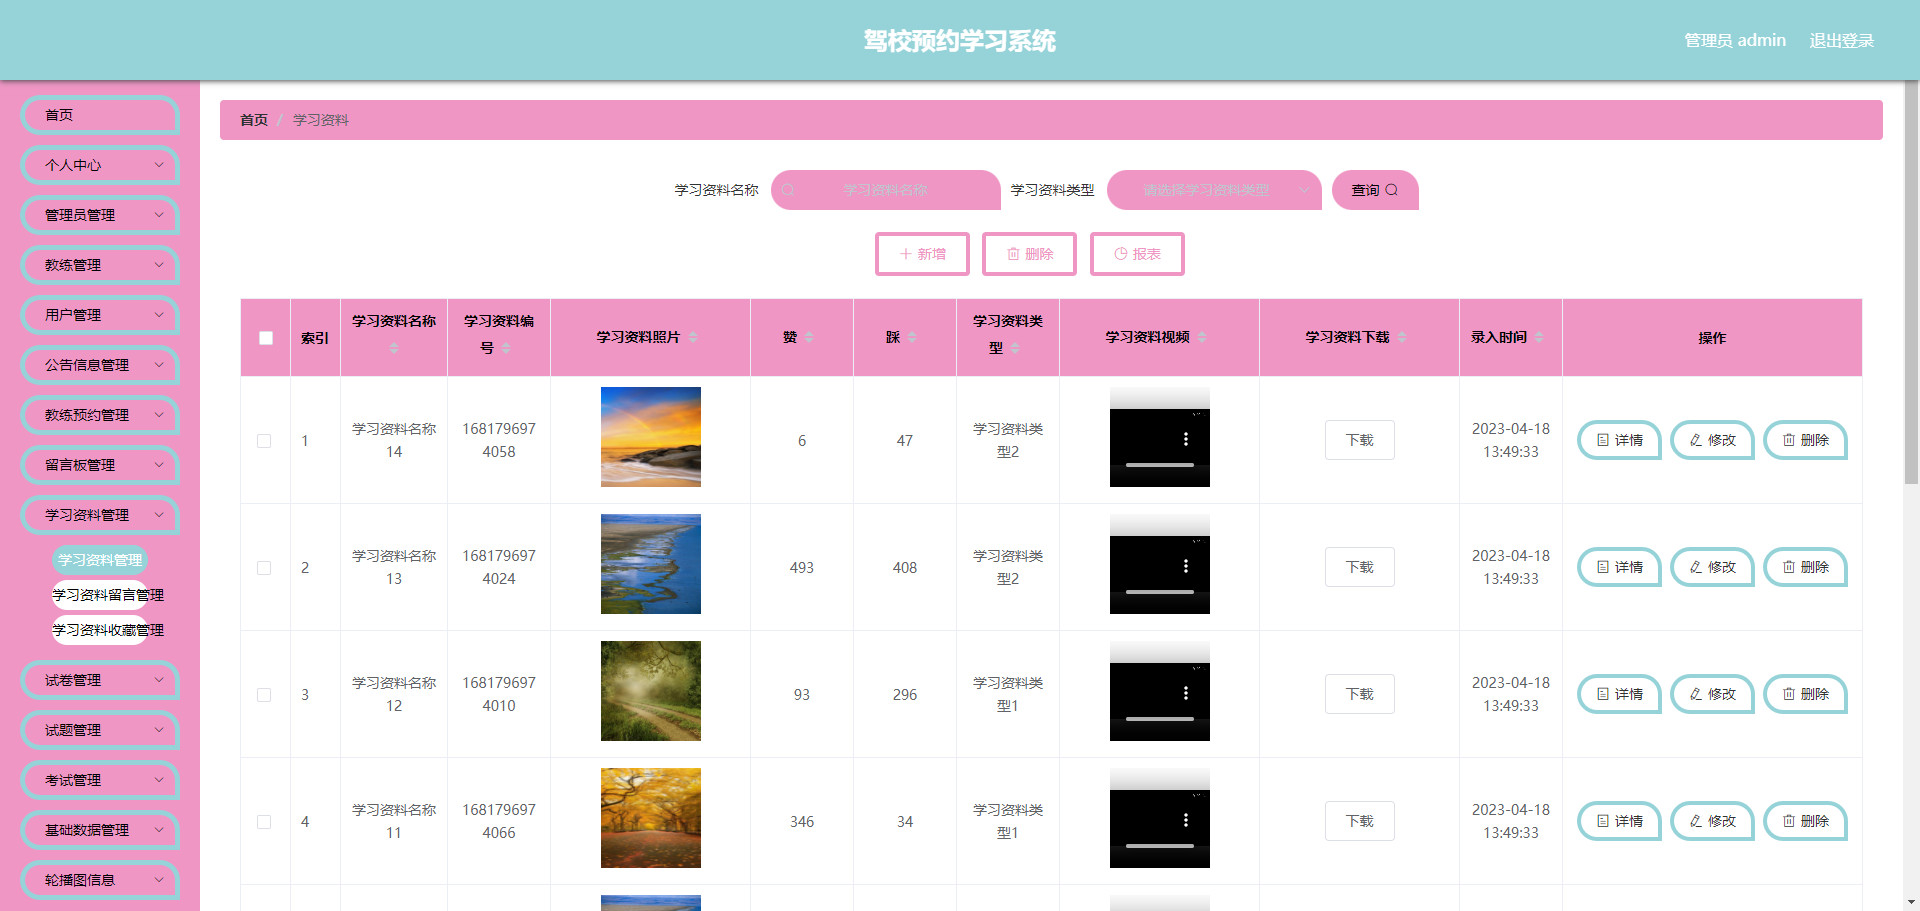The image size is (1920, 911).
Task: Open video options menu in row 3
Action: (1186, 694)
